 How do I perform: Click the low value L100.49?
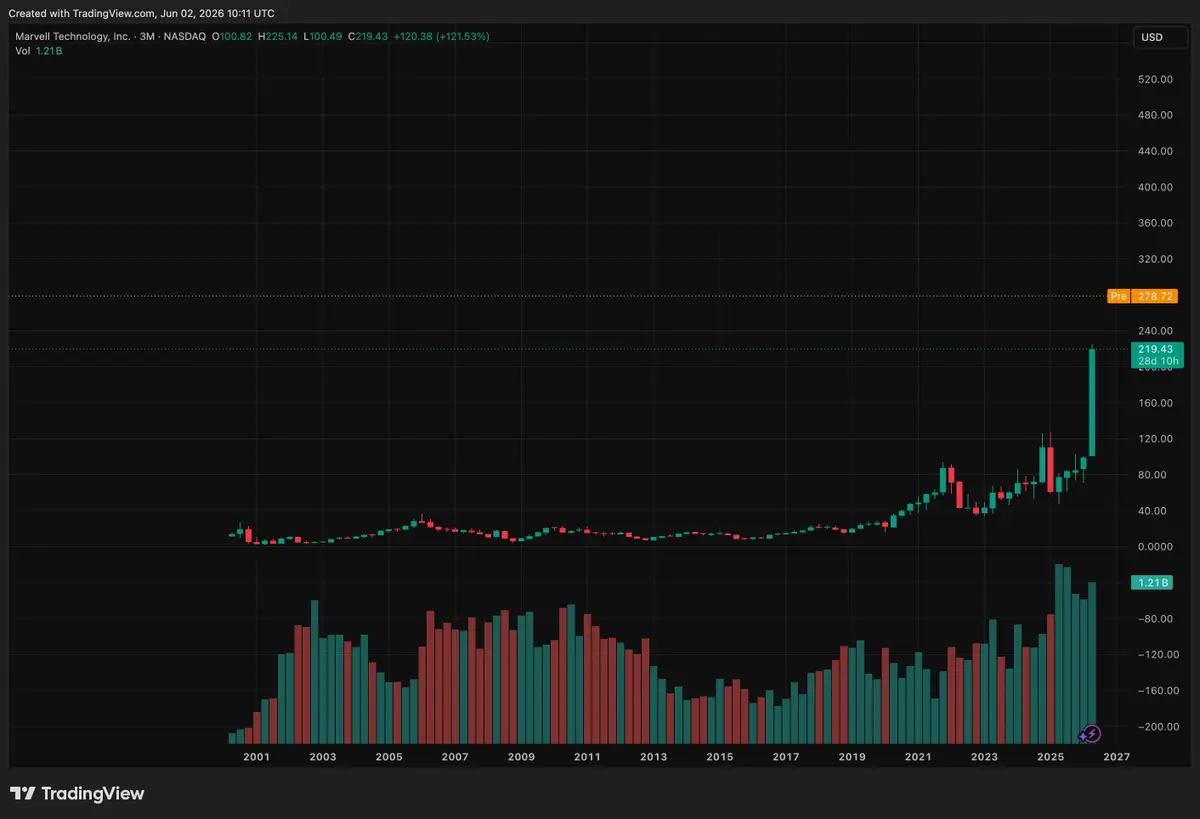(321, 36)
